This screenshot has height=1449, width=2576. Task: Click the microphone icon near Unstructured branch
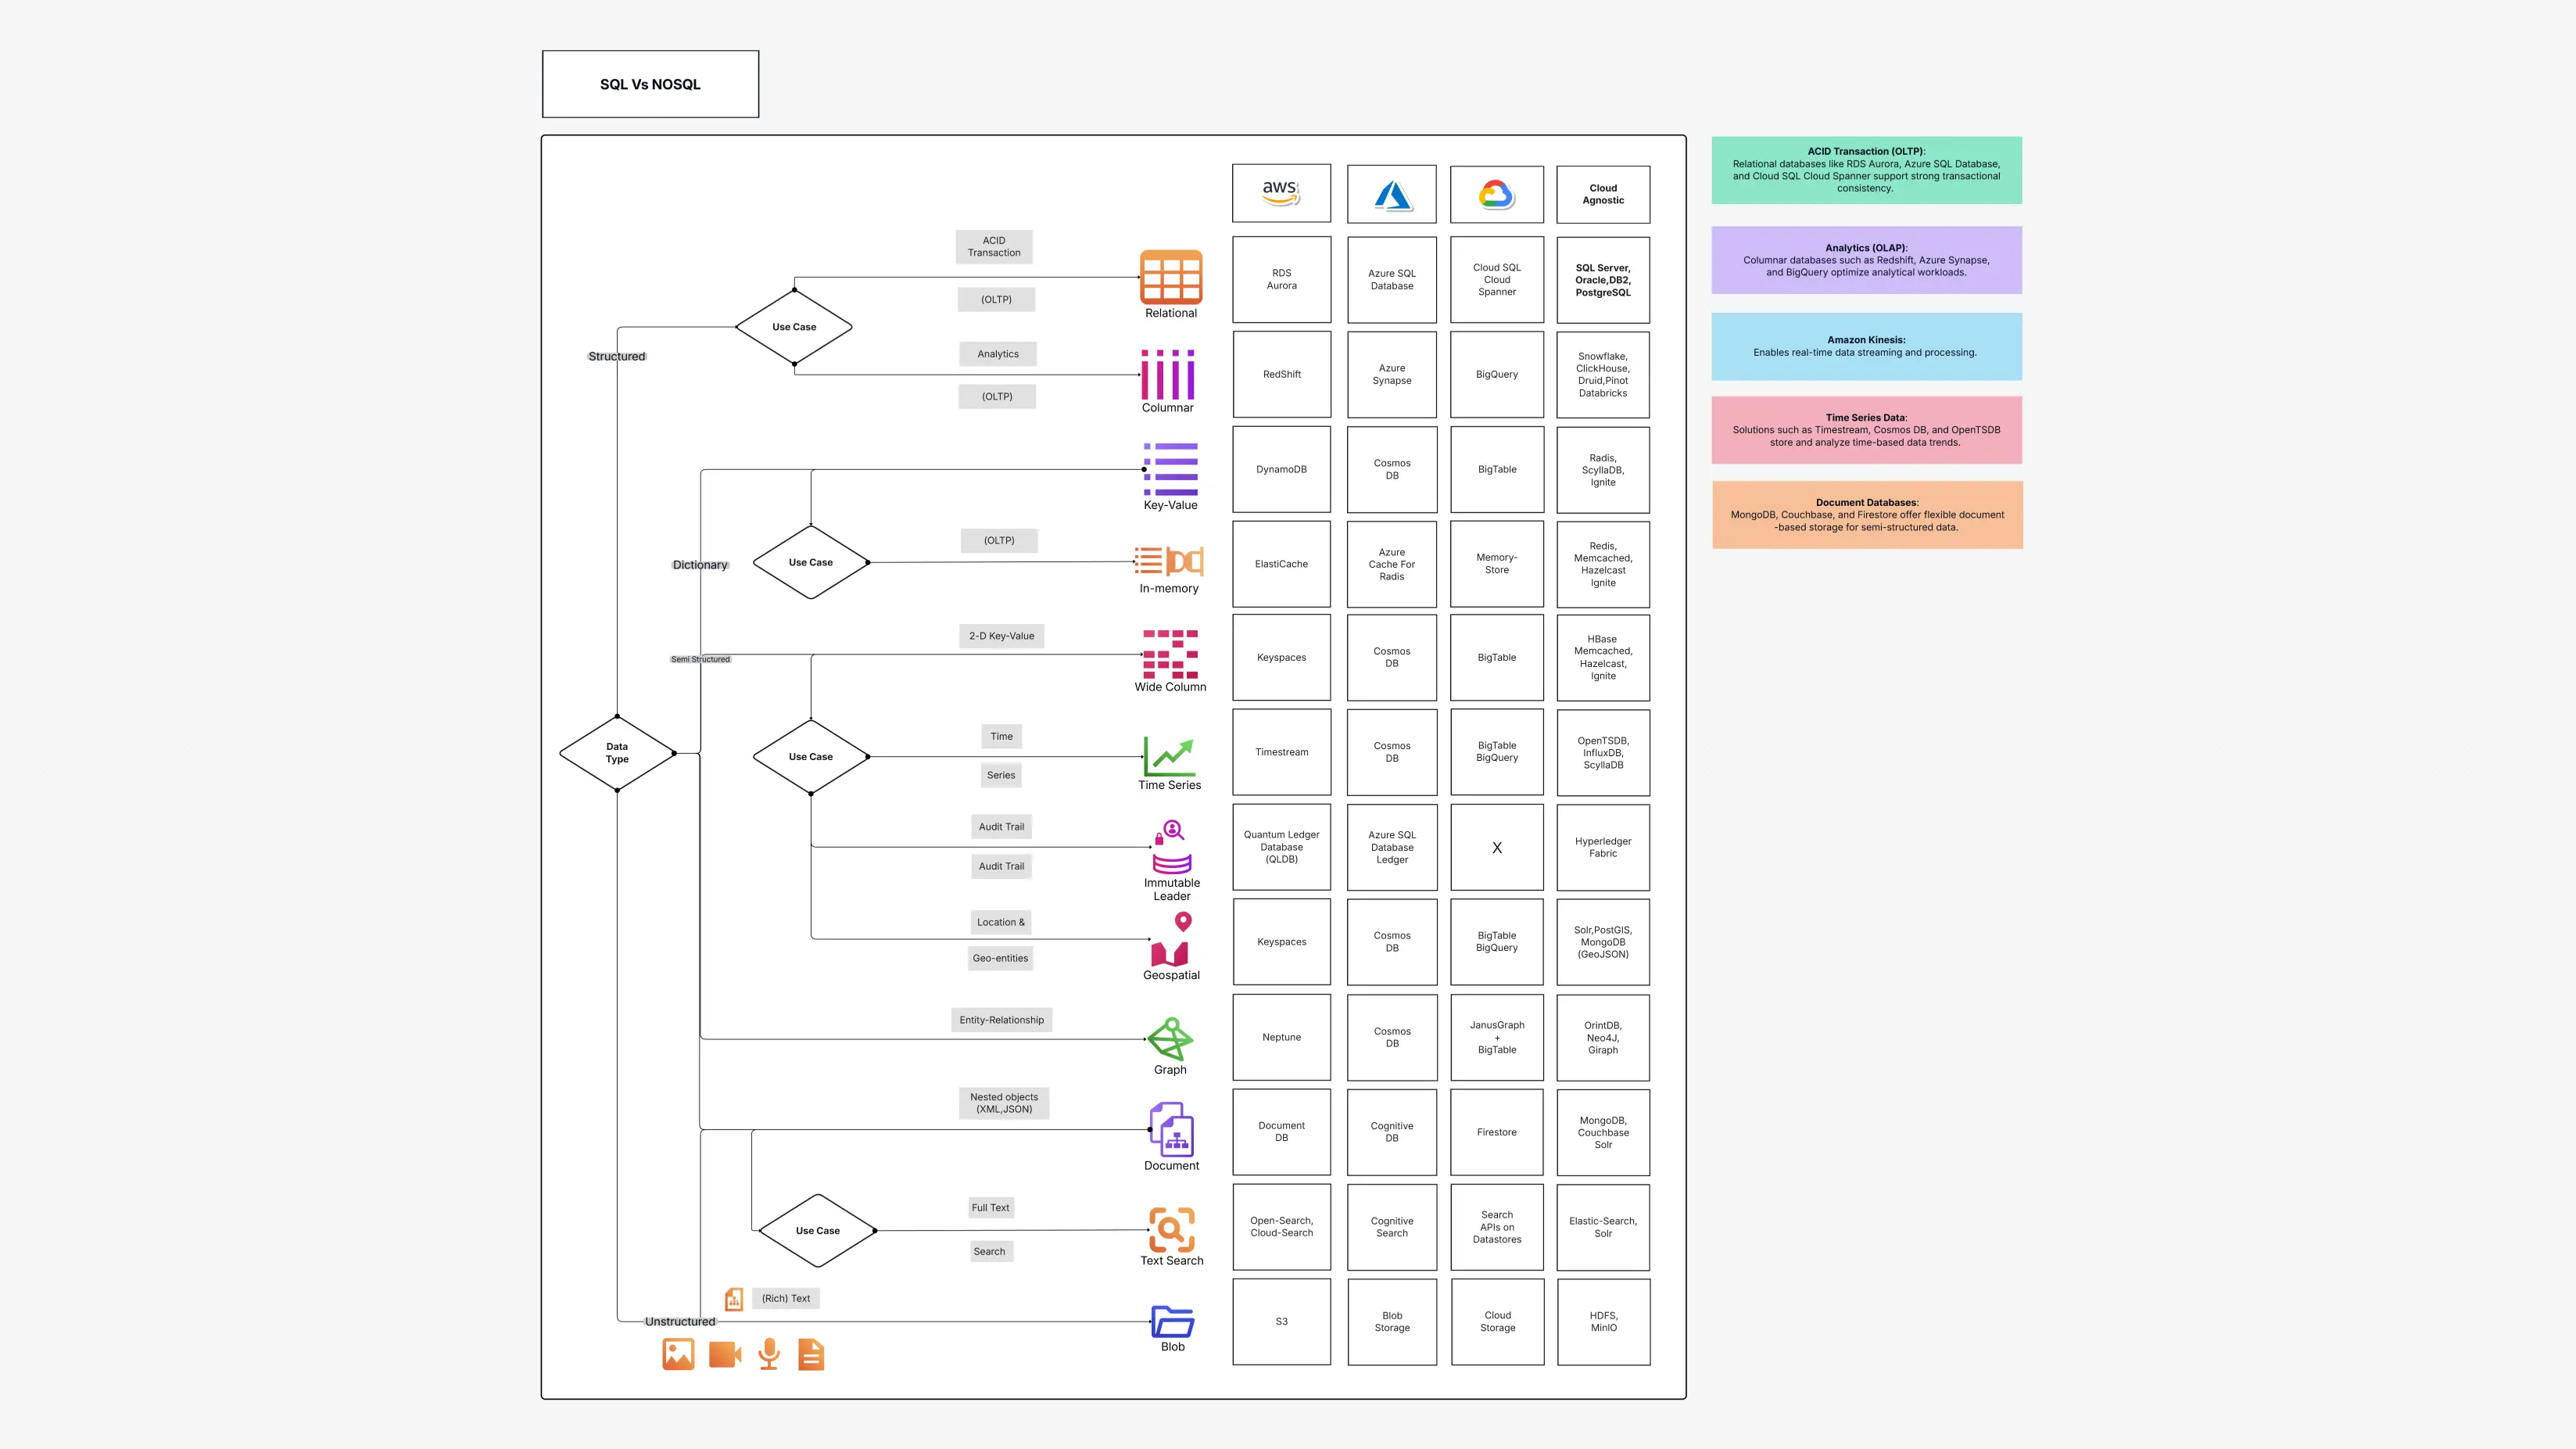(768, 1354)
